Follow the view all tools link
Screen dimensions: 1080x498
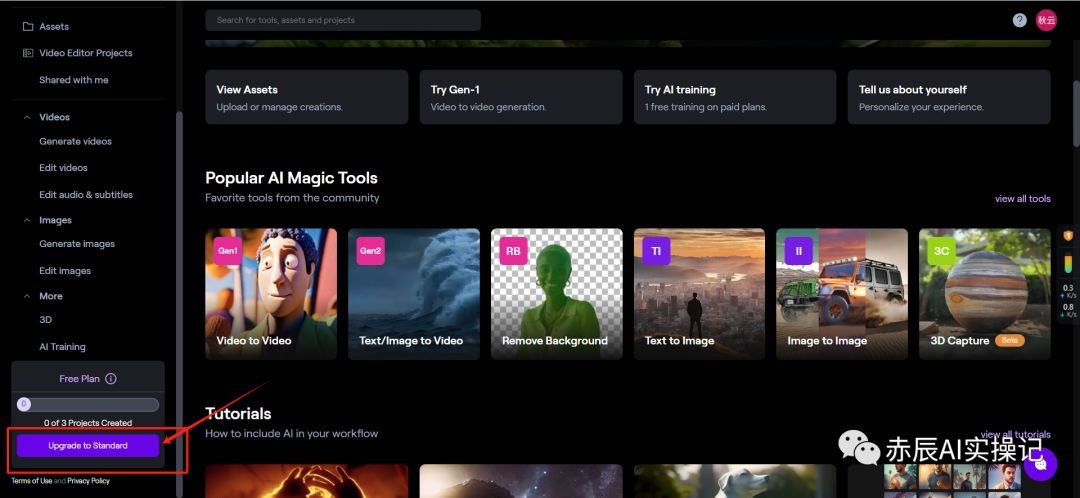[1023, 198]
